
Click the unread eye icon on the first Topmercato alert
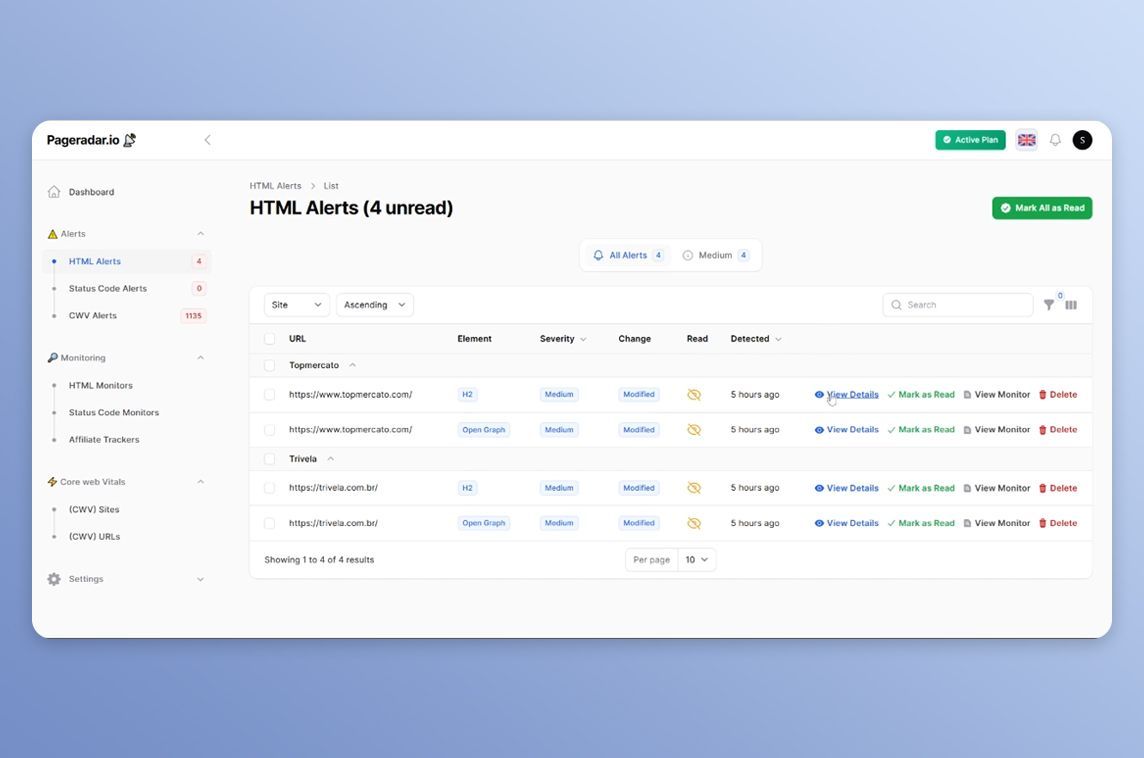[x=695, y=394]
